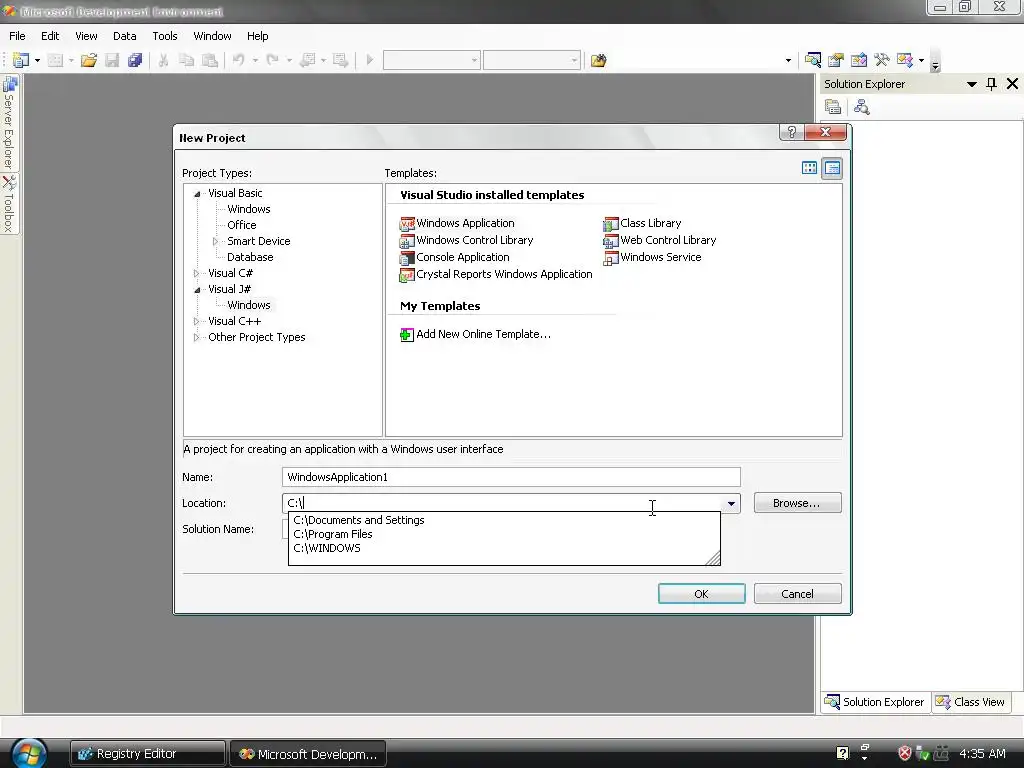
Task: Expand the Visual C++ tree node
Action: click(x=197, y=321)
